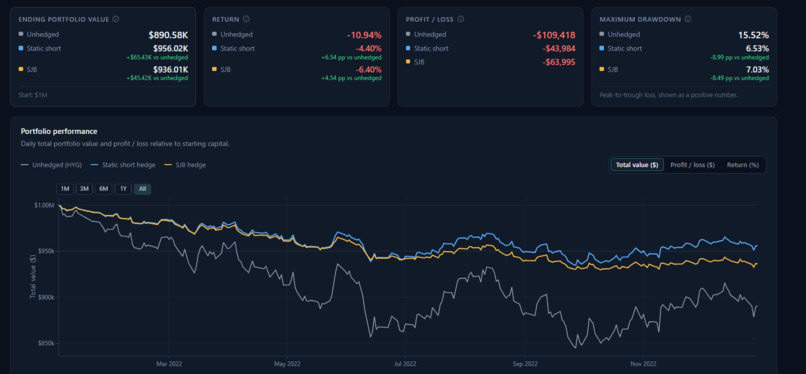Select the 1M time range button

click(x=65, y=189)
